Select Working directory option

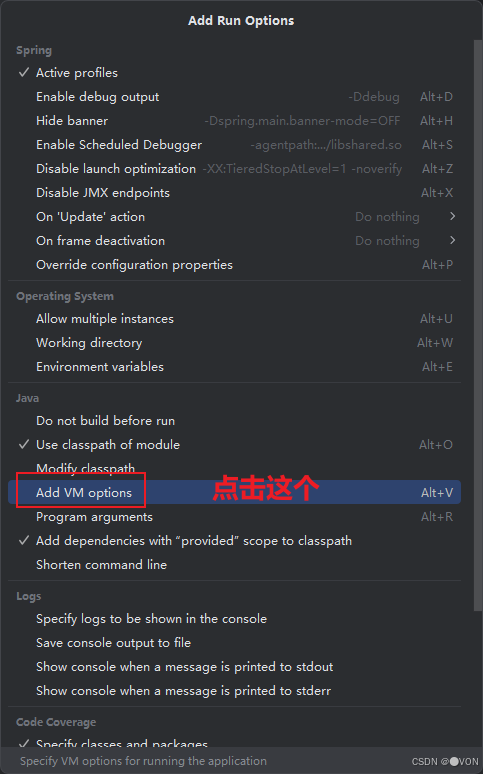coord(234,343)
